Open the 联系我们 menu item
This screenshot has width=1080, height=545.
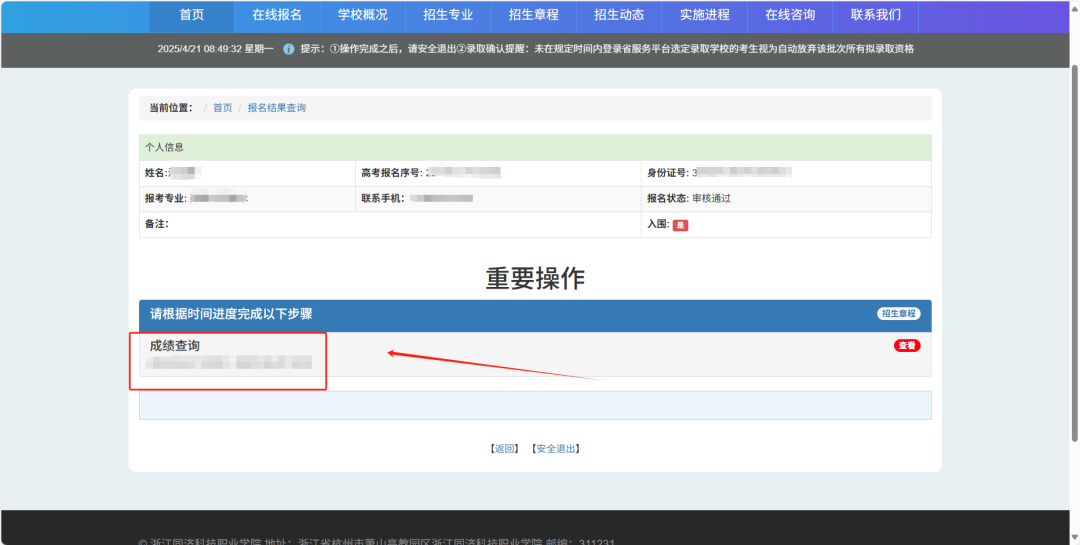tap(875, 15)
